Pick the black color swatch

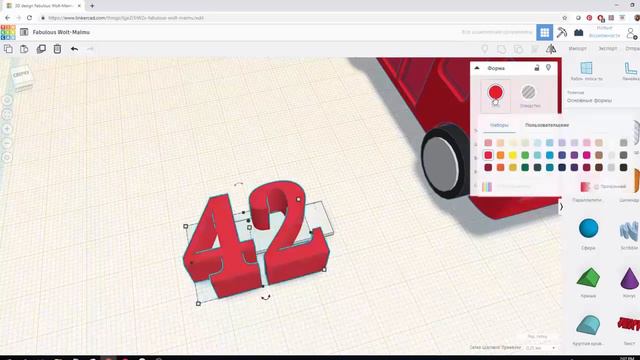click(x=623, y=167)
